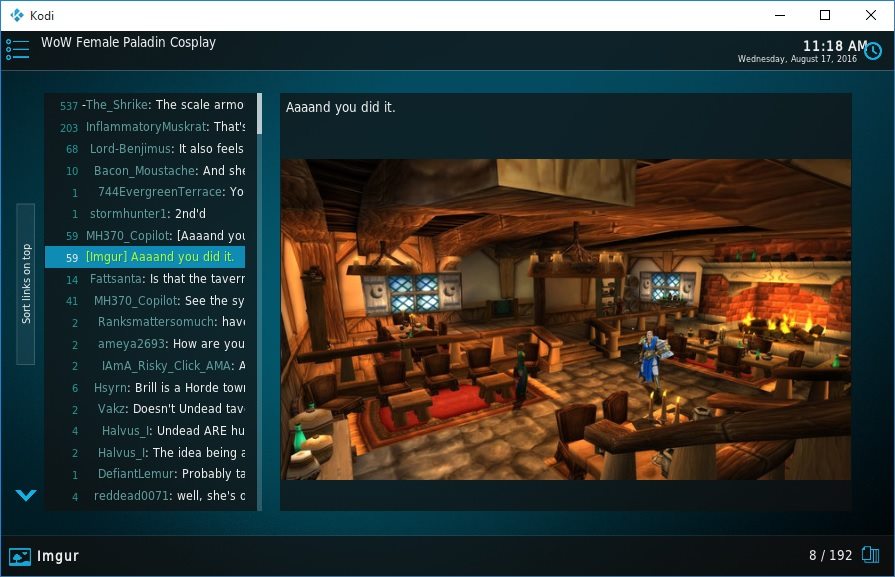This screenshot has height=577, width=895.
Task: Toggle the 'Sort links on top' side tab
Action: [26, 284]
